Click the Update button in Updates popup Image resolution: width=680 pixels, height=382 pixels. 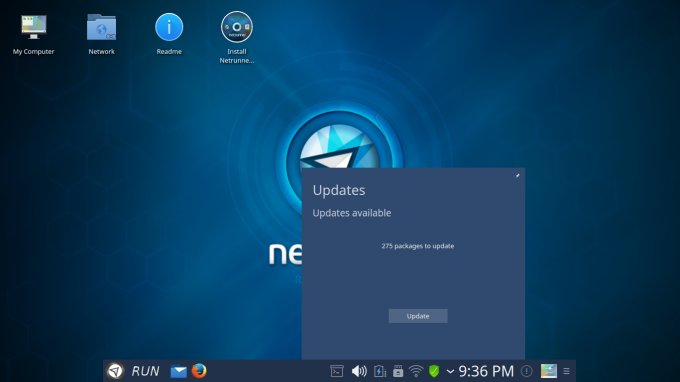[418, 316]
